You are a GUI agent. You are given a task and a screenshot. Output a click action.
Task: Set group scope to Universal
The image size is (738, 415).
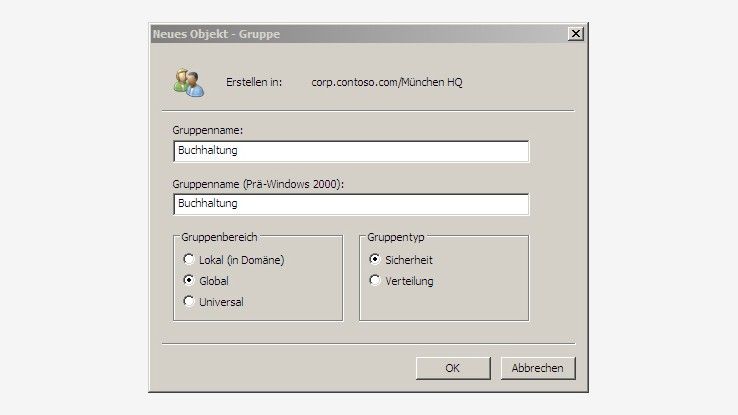click(188, 301)
